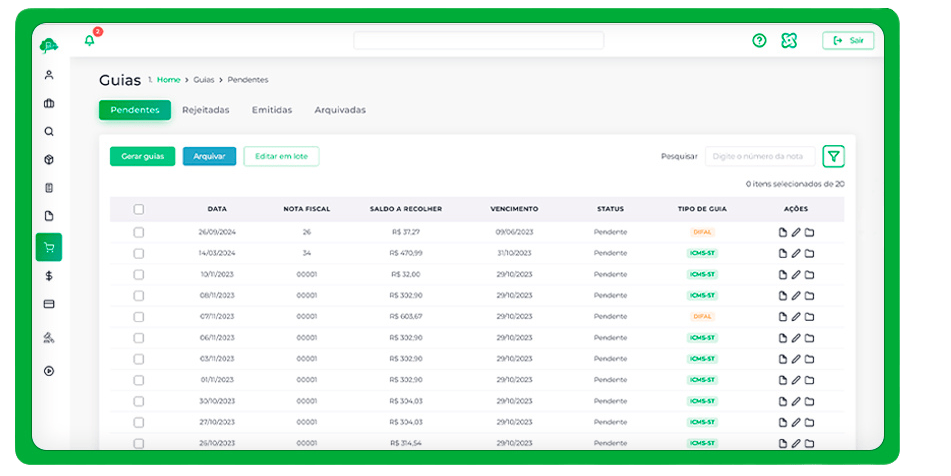Click the DIFAL tag in 26/09/2024 row
This screenshot has width=951, height=476.
coord(702,232)
